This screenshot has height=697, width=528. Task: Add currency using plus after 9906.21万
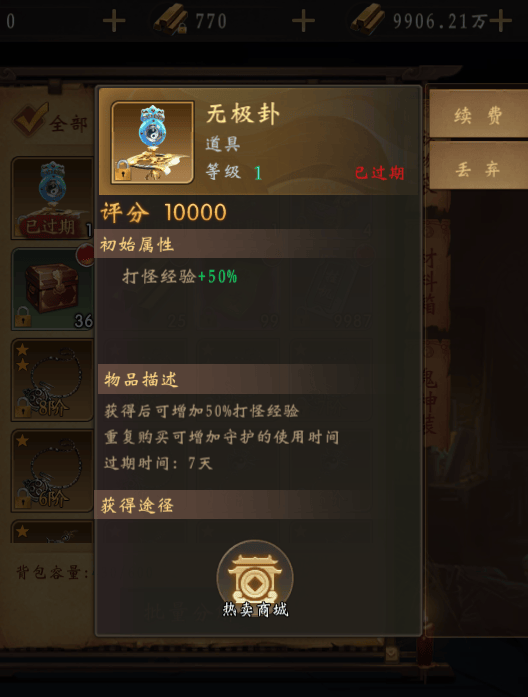[500, 20]
